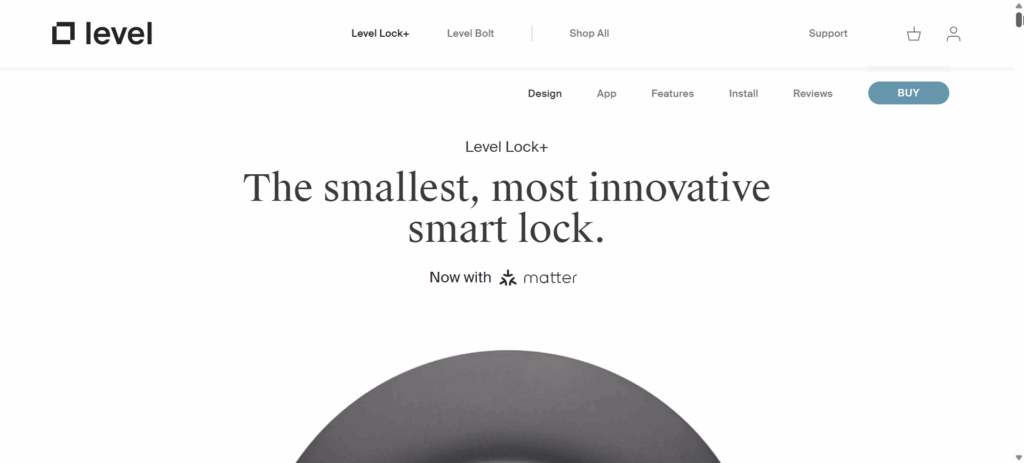Image resolution: width=1024 pixels, height=463 pixels.
Task: View the Install section
Action: (x=743, y=93)
